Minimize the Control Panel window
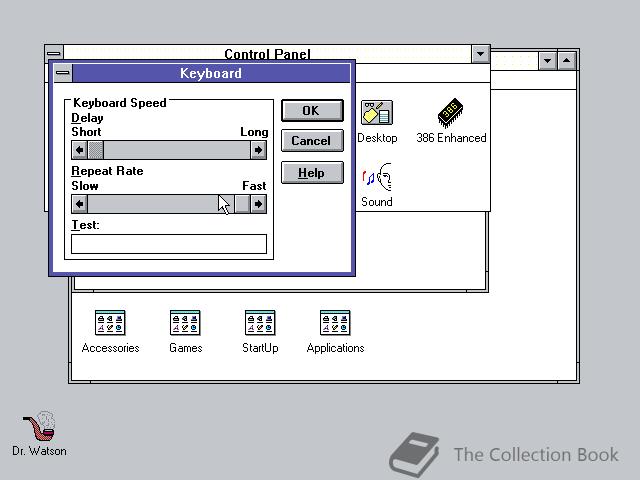This screenshot has width=640, height=480. (x=480, y=53)
